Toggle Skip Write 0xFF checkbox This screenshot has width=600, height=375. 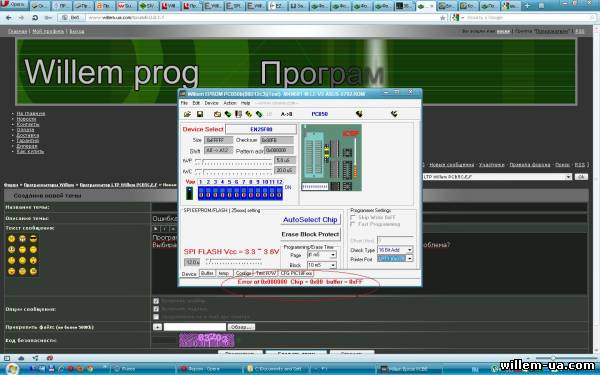point(353,217)
